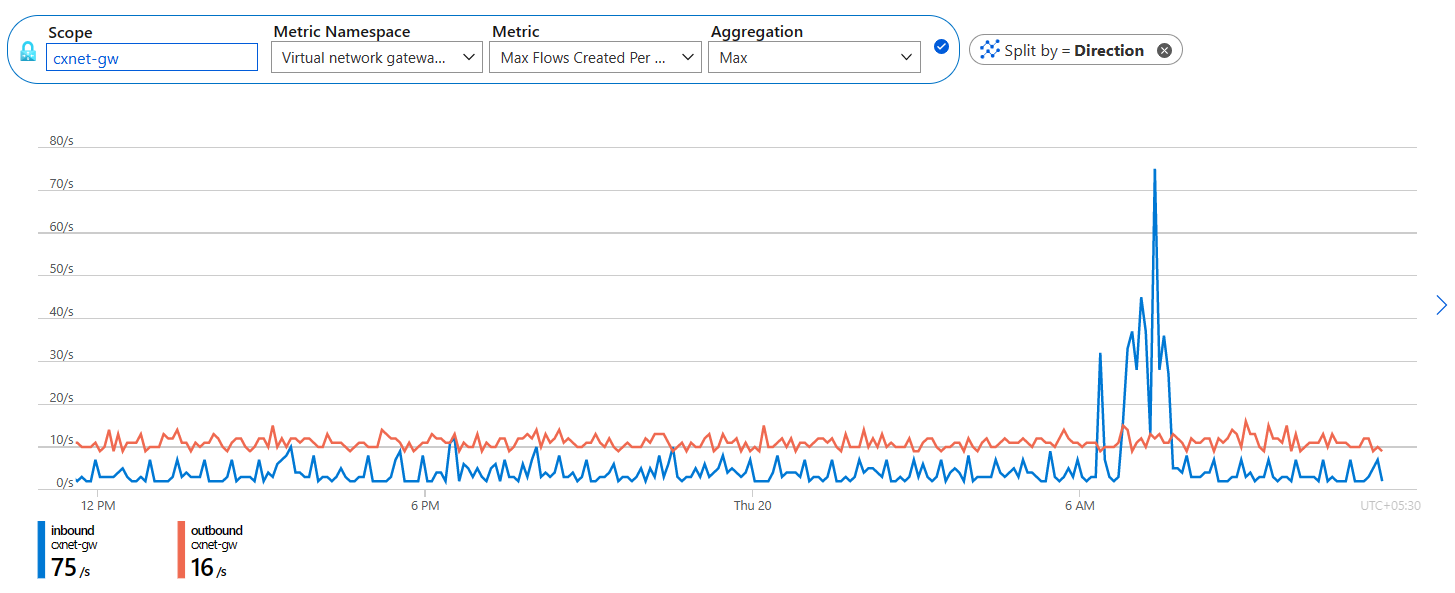Click the blue checkmark apply icon
The height and width of the screenshot is (593, 1455).
coord(941,46)
